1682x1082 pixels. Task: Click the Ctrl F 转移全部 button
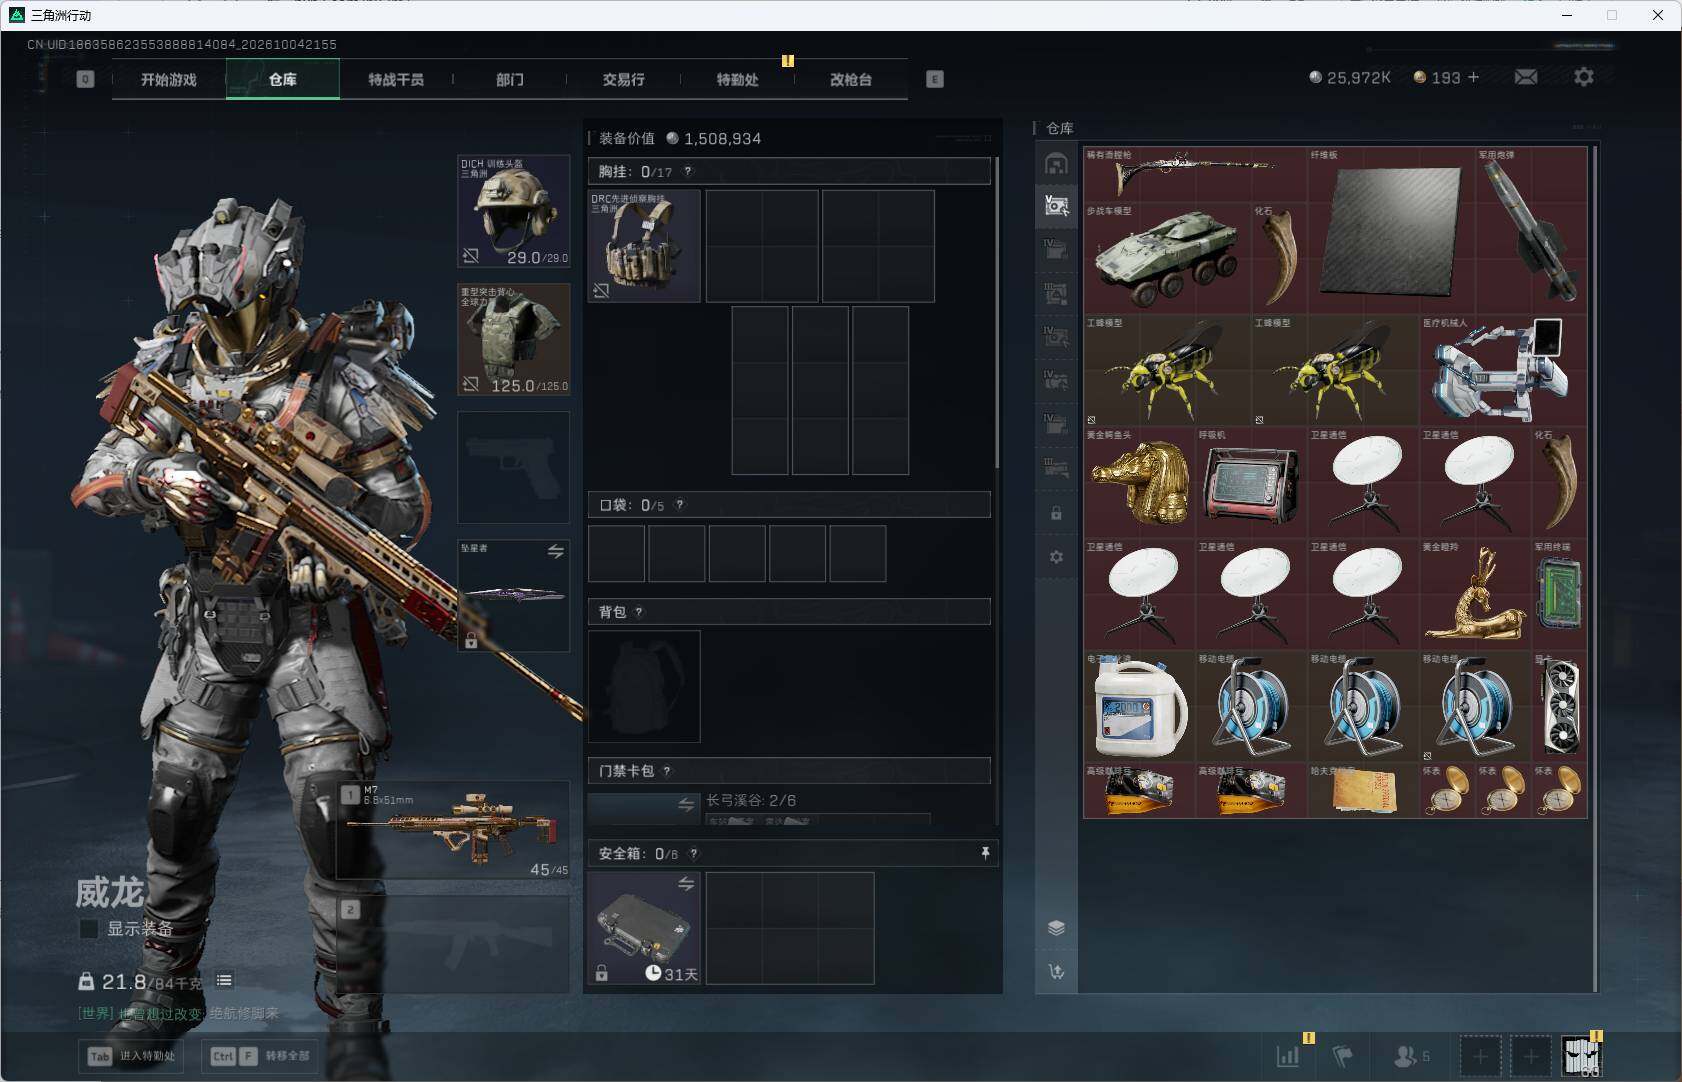[260, 1056]
